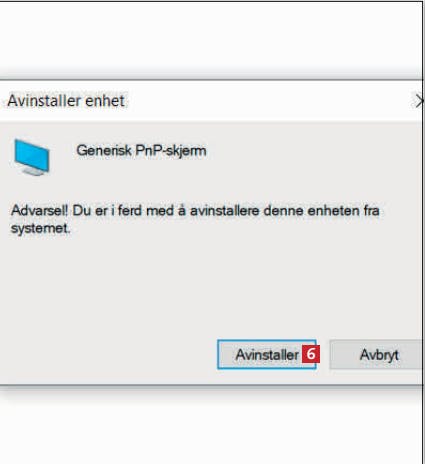Click the Advarsel! warning word
425x464 pixels.
[39, 211]
